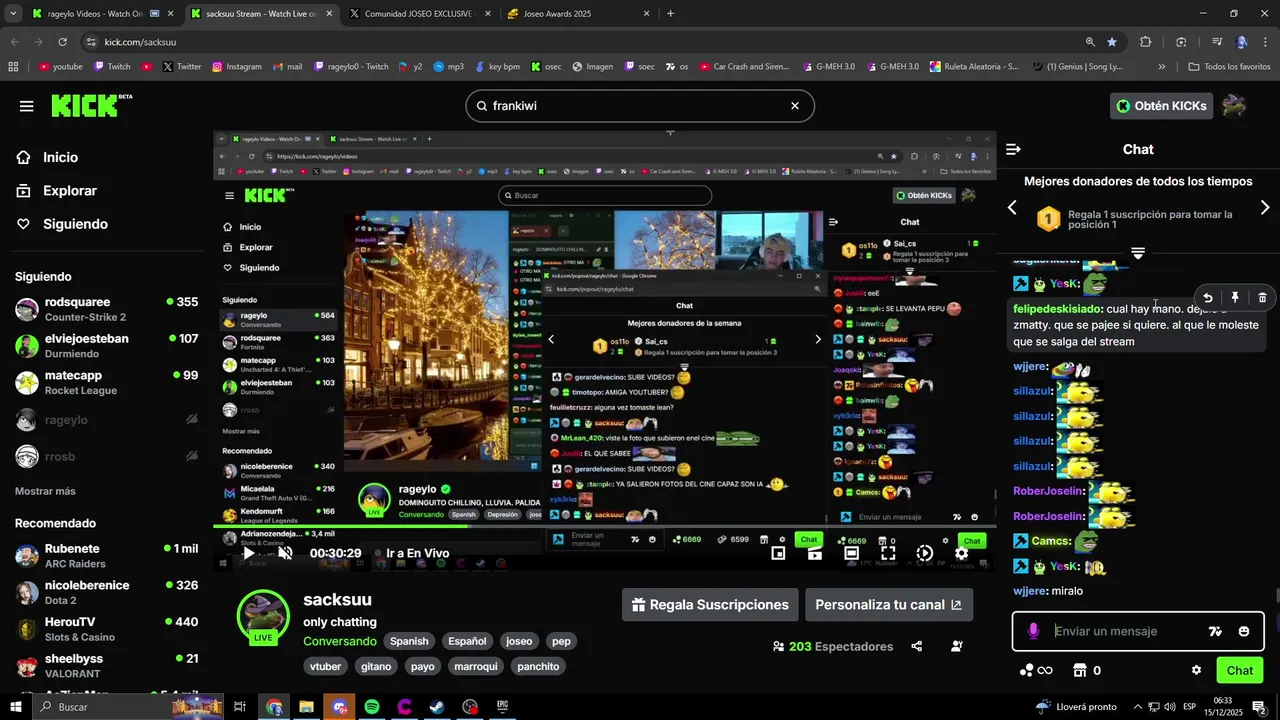Select the joseo tag
The image size is (1280, 720).
519,641
